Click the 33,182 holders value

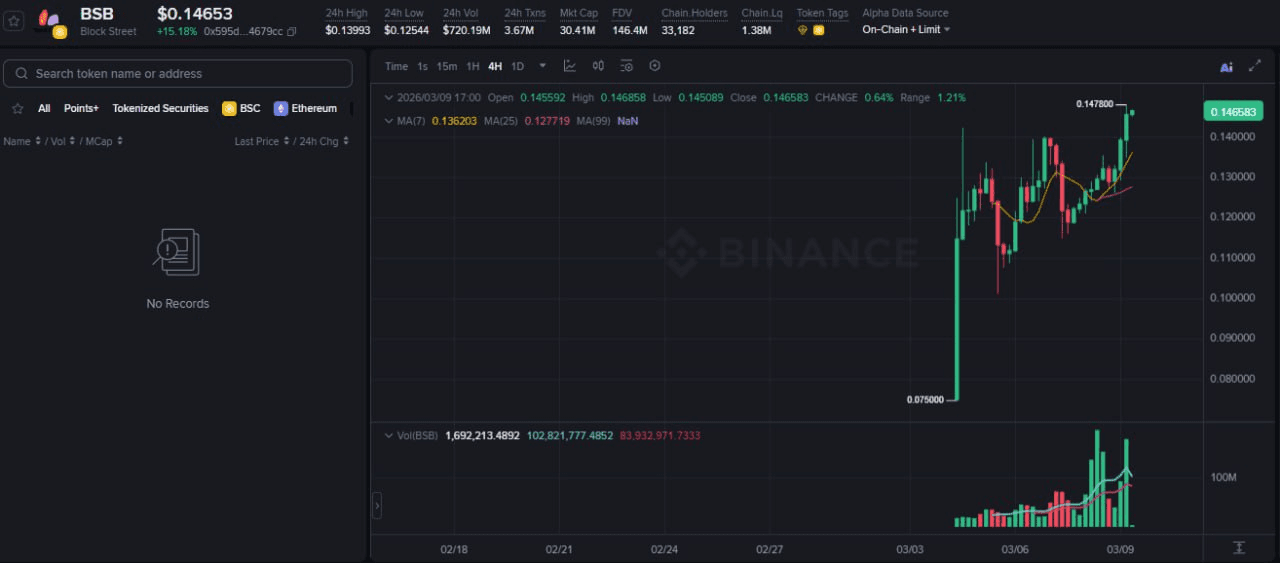coord(678,31)
